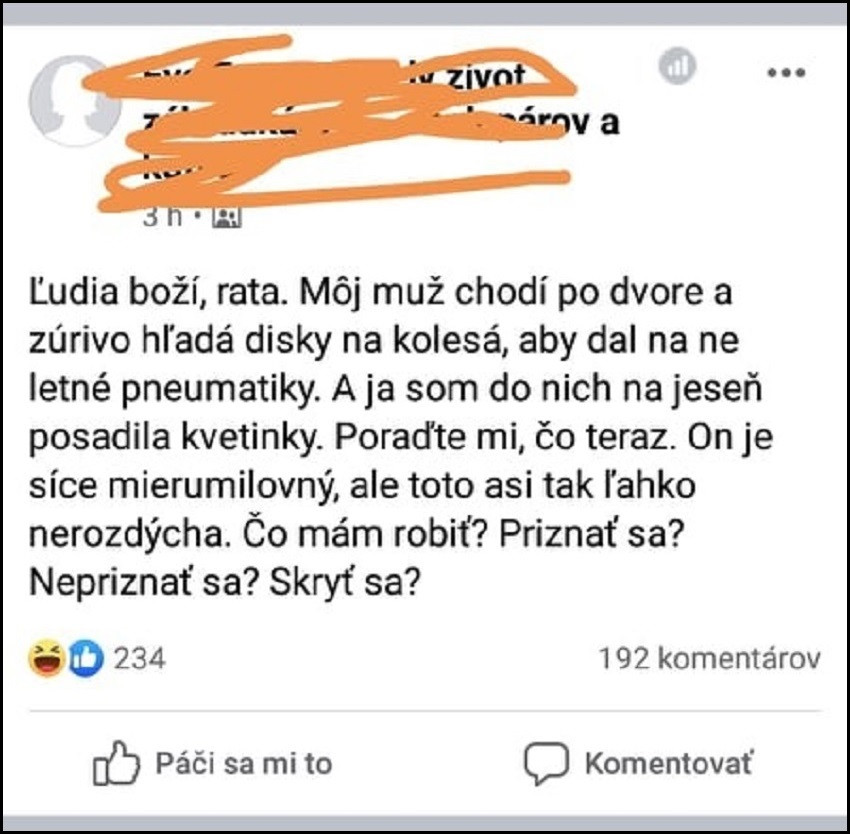Click the speech bubble comment icon
The height and width of the screenshot is (834, 850).
pyautogui.click(x=546, y=763)
